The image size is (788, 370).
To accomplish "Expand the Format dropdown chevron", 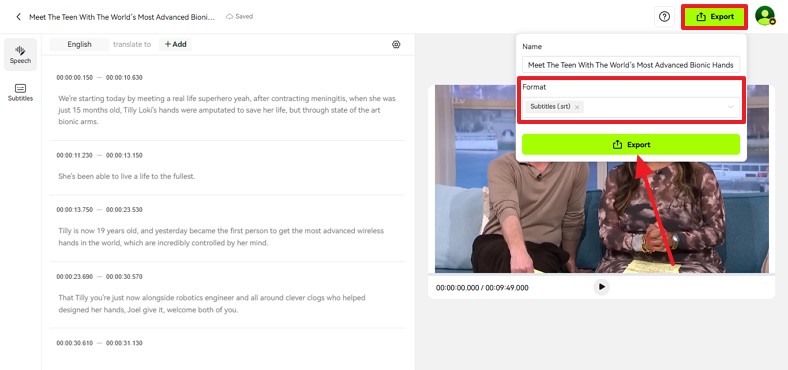I will pyautogui.click(x=731, y=107).
